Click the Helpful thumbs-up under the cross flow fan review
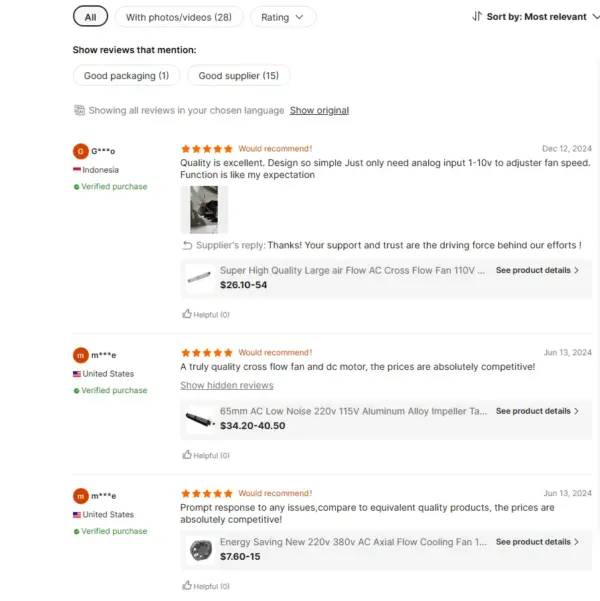The height and width of the screenshot is (601, 600). tap(187, 455)
